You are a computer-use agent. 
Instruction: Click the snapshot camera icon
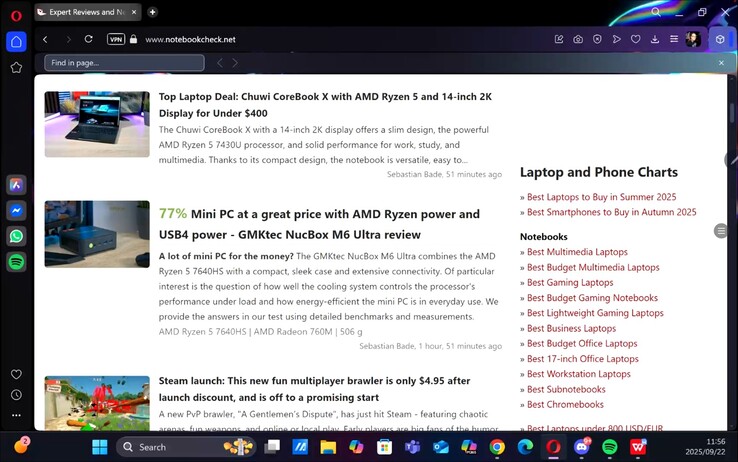pyautogui.click(x=578, y=40)
